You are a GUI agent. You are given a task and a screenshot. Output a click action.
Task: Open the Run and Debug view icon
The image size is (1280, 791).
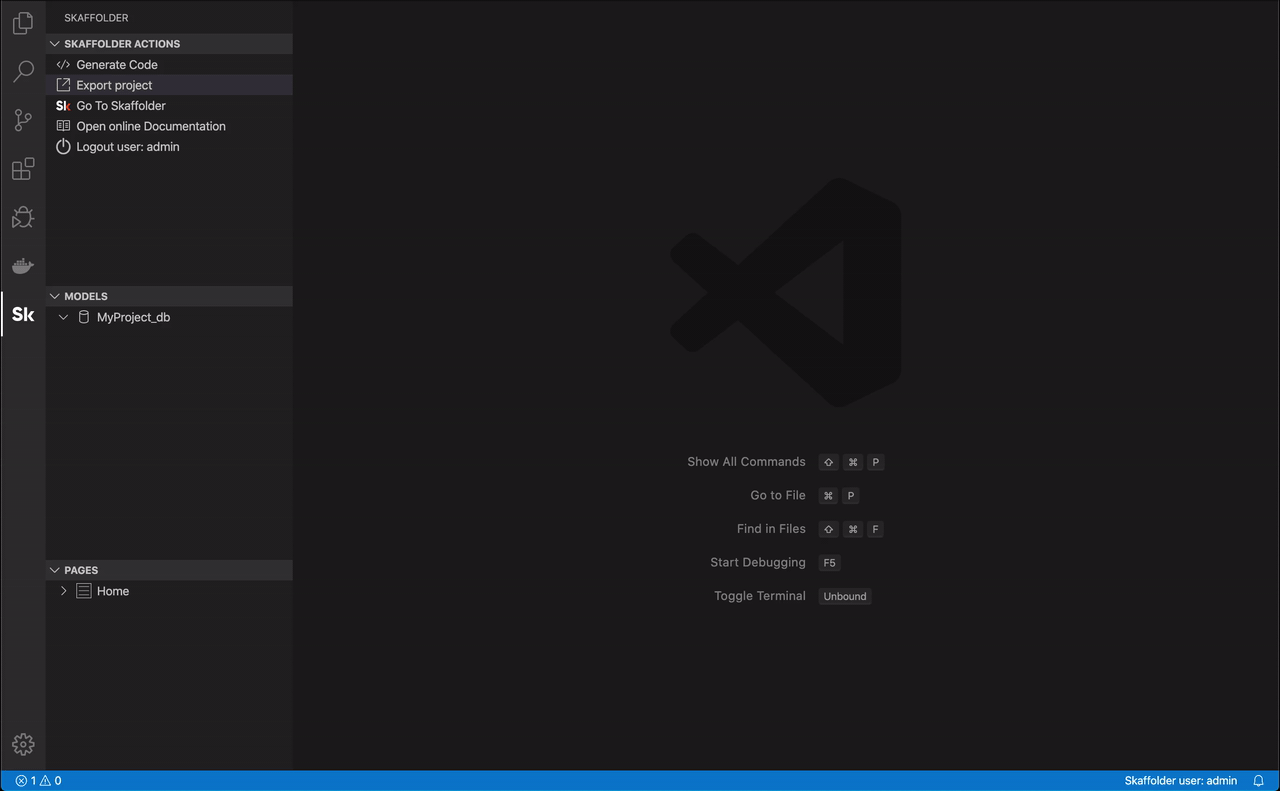(23, 217)
